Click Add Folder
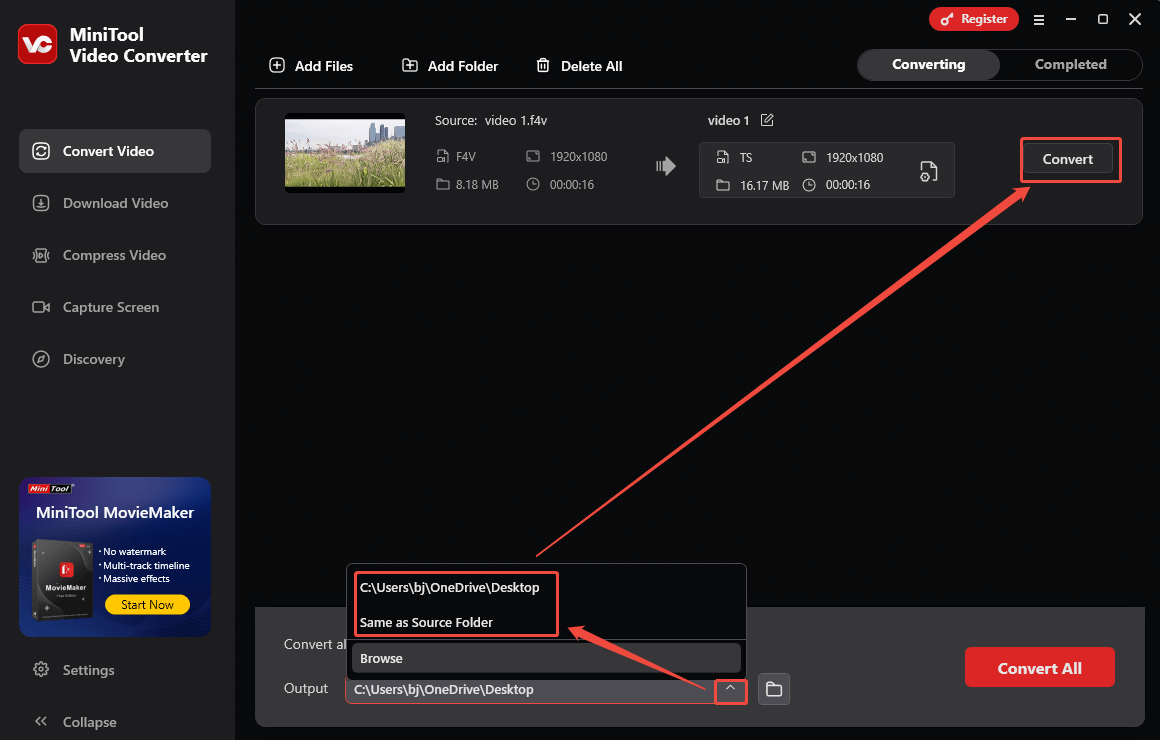The image size is (1160, 740). click(450, 66)
